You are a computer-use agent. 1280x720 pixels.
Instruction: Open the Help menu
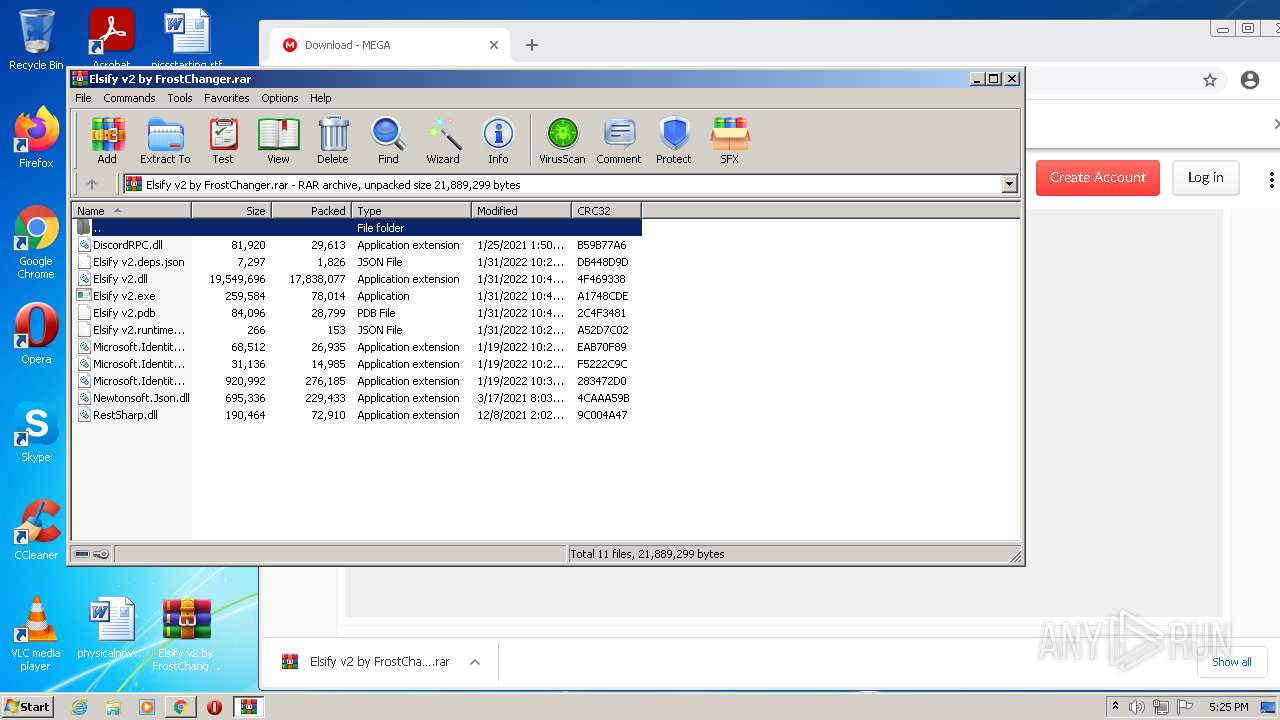coord(320,98)
